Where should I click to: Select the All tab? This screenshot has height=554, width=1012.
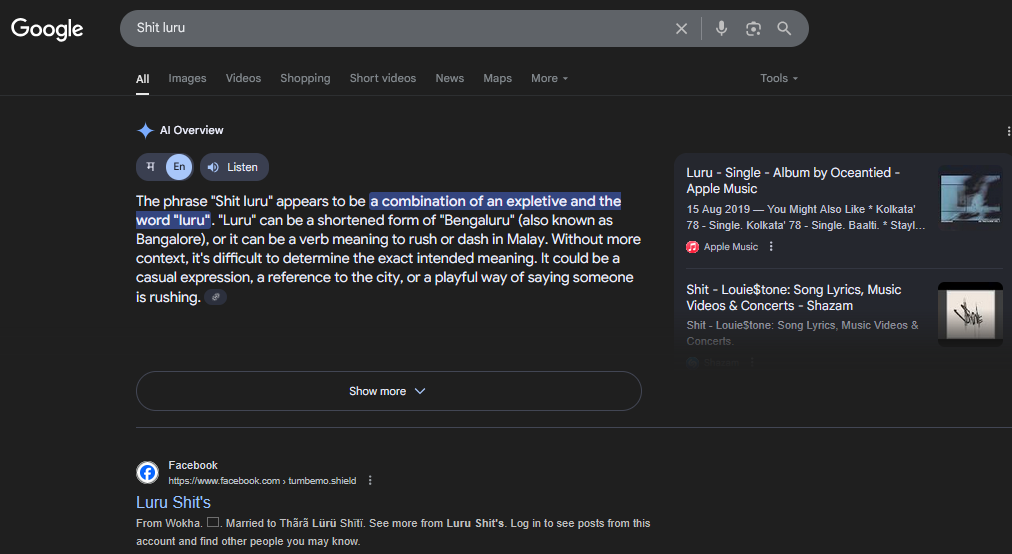coord(143,79)
